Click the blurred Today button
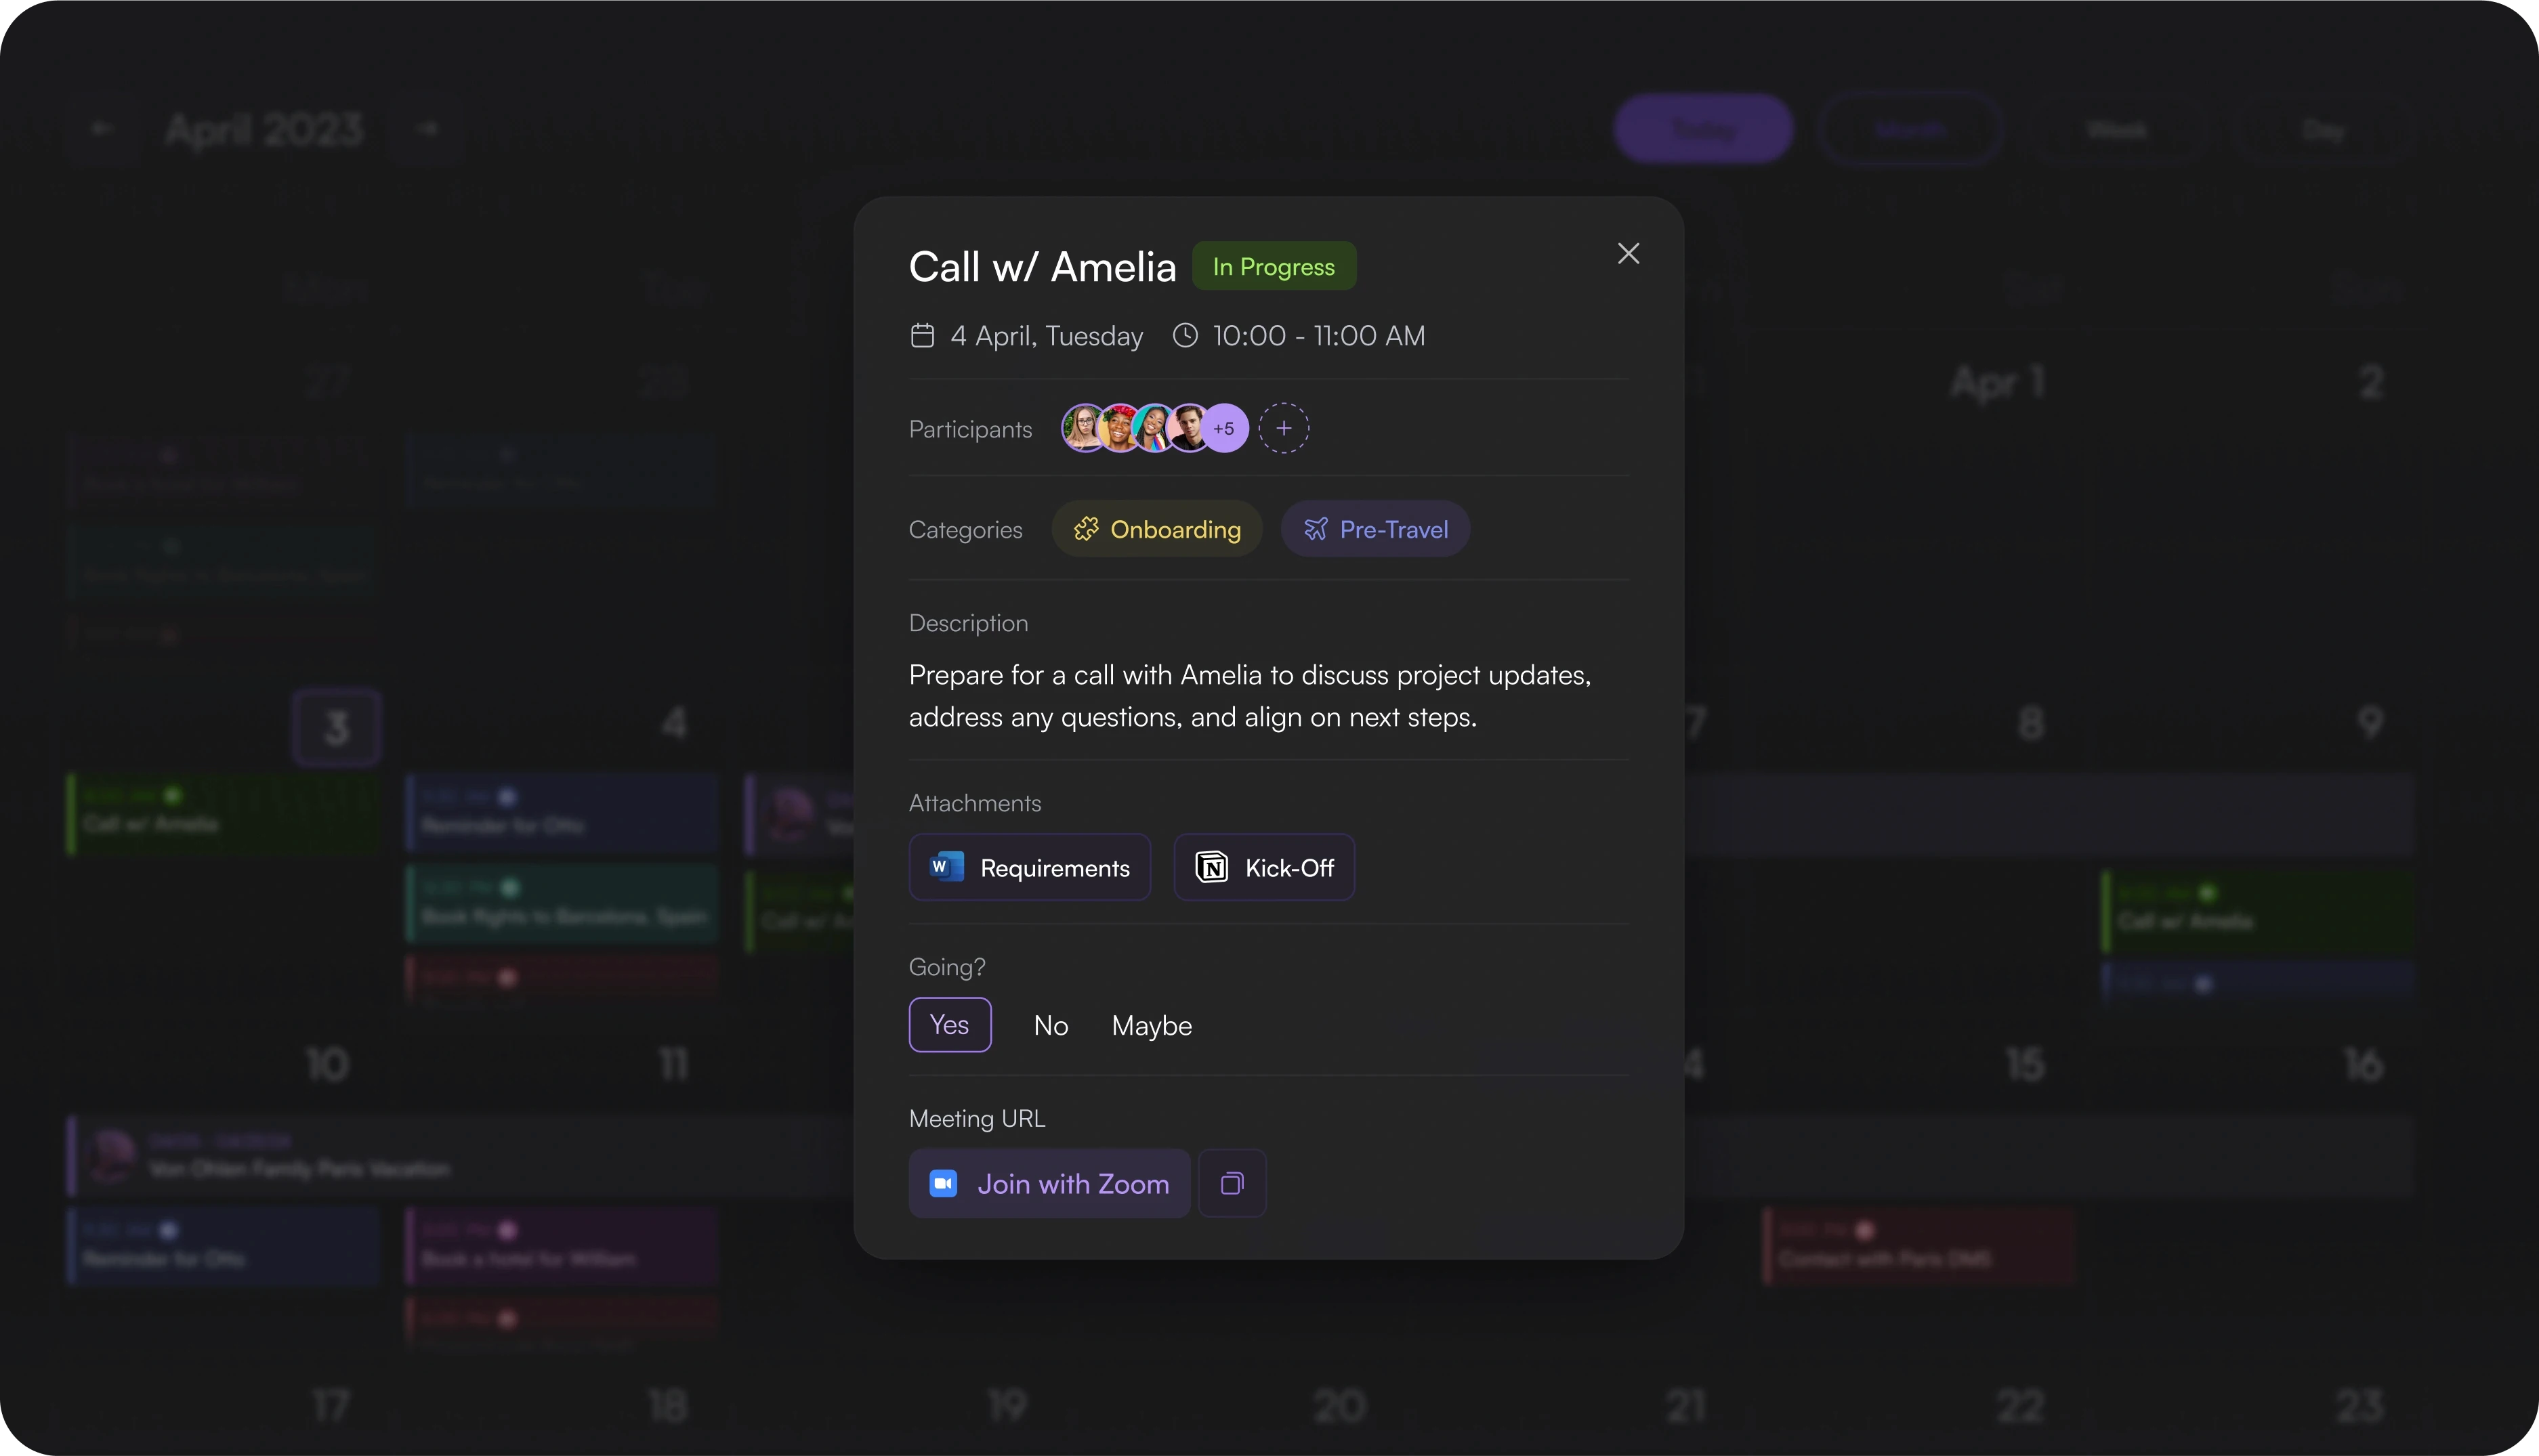This screenshot has width=2539, height=1456. click(1704, 129)
